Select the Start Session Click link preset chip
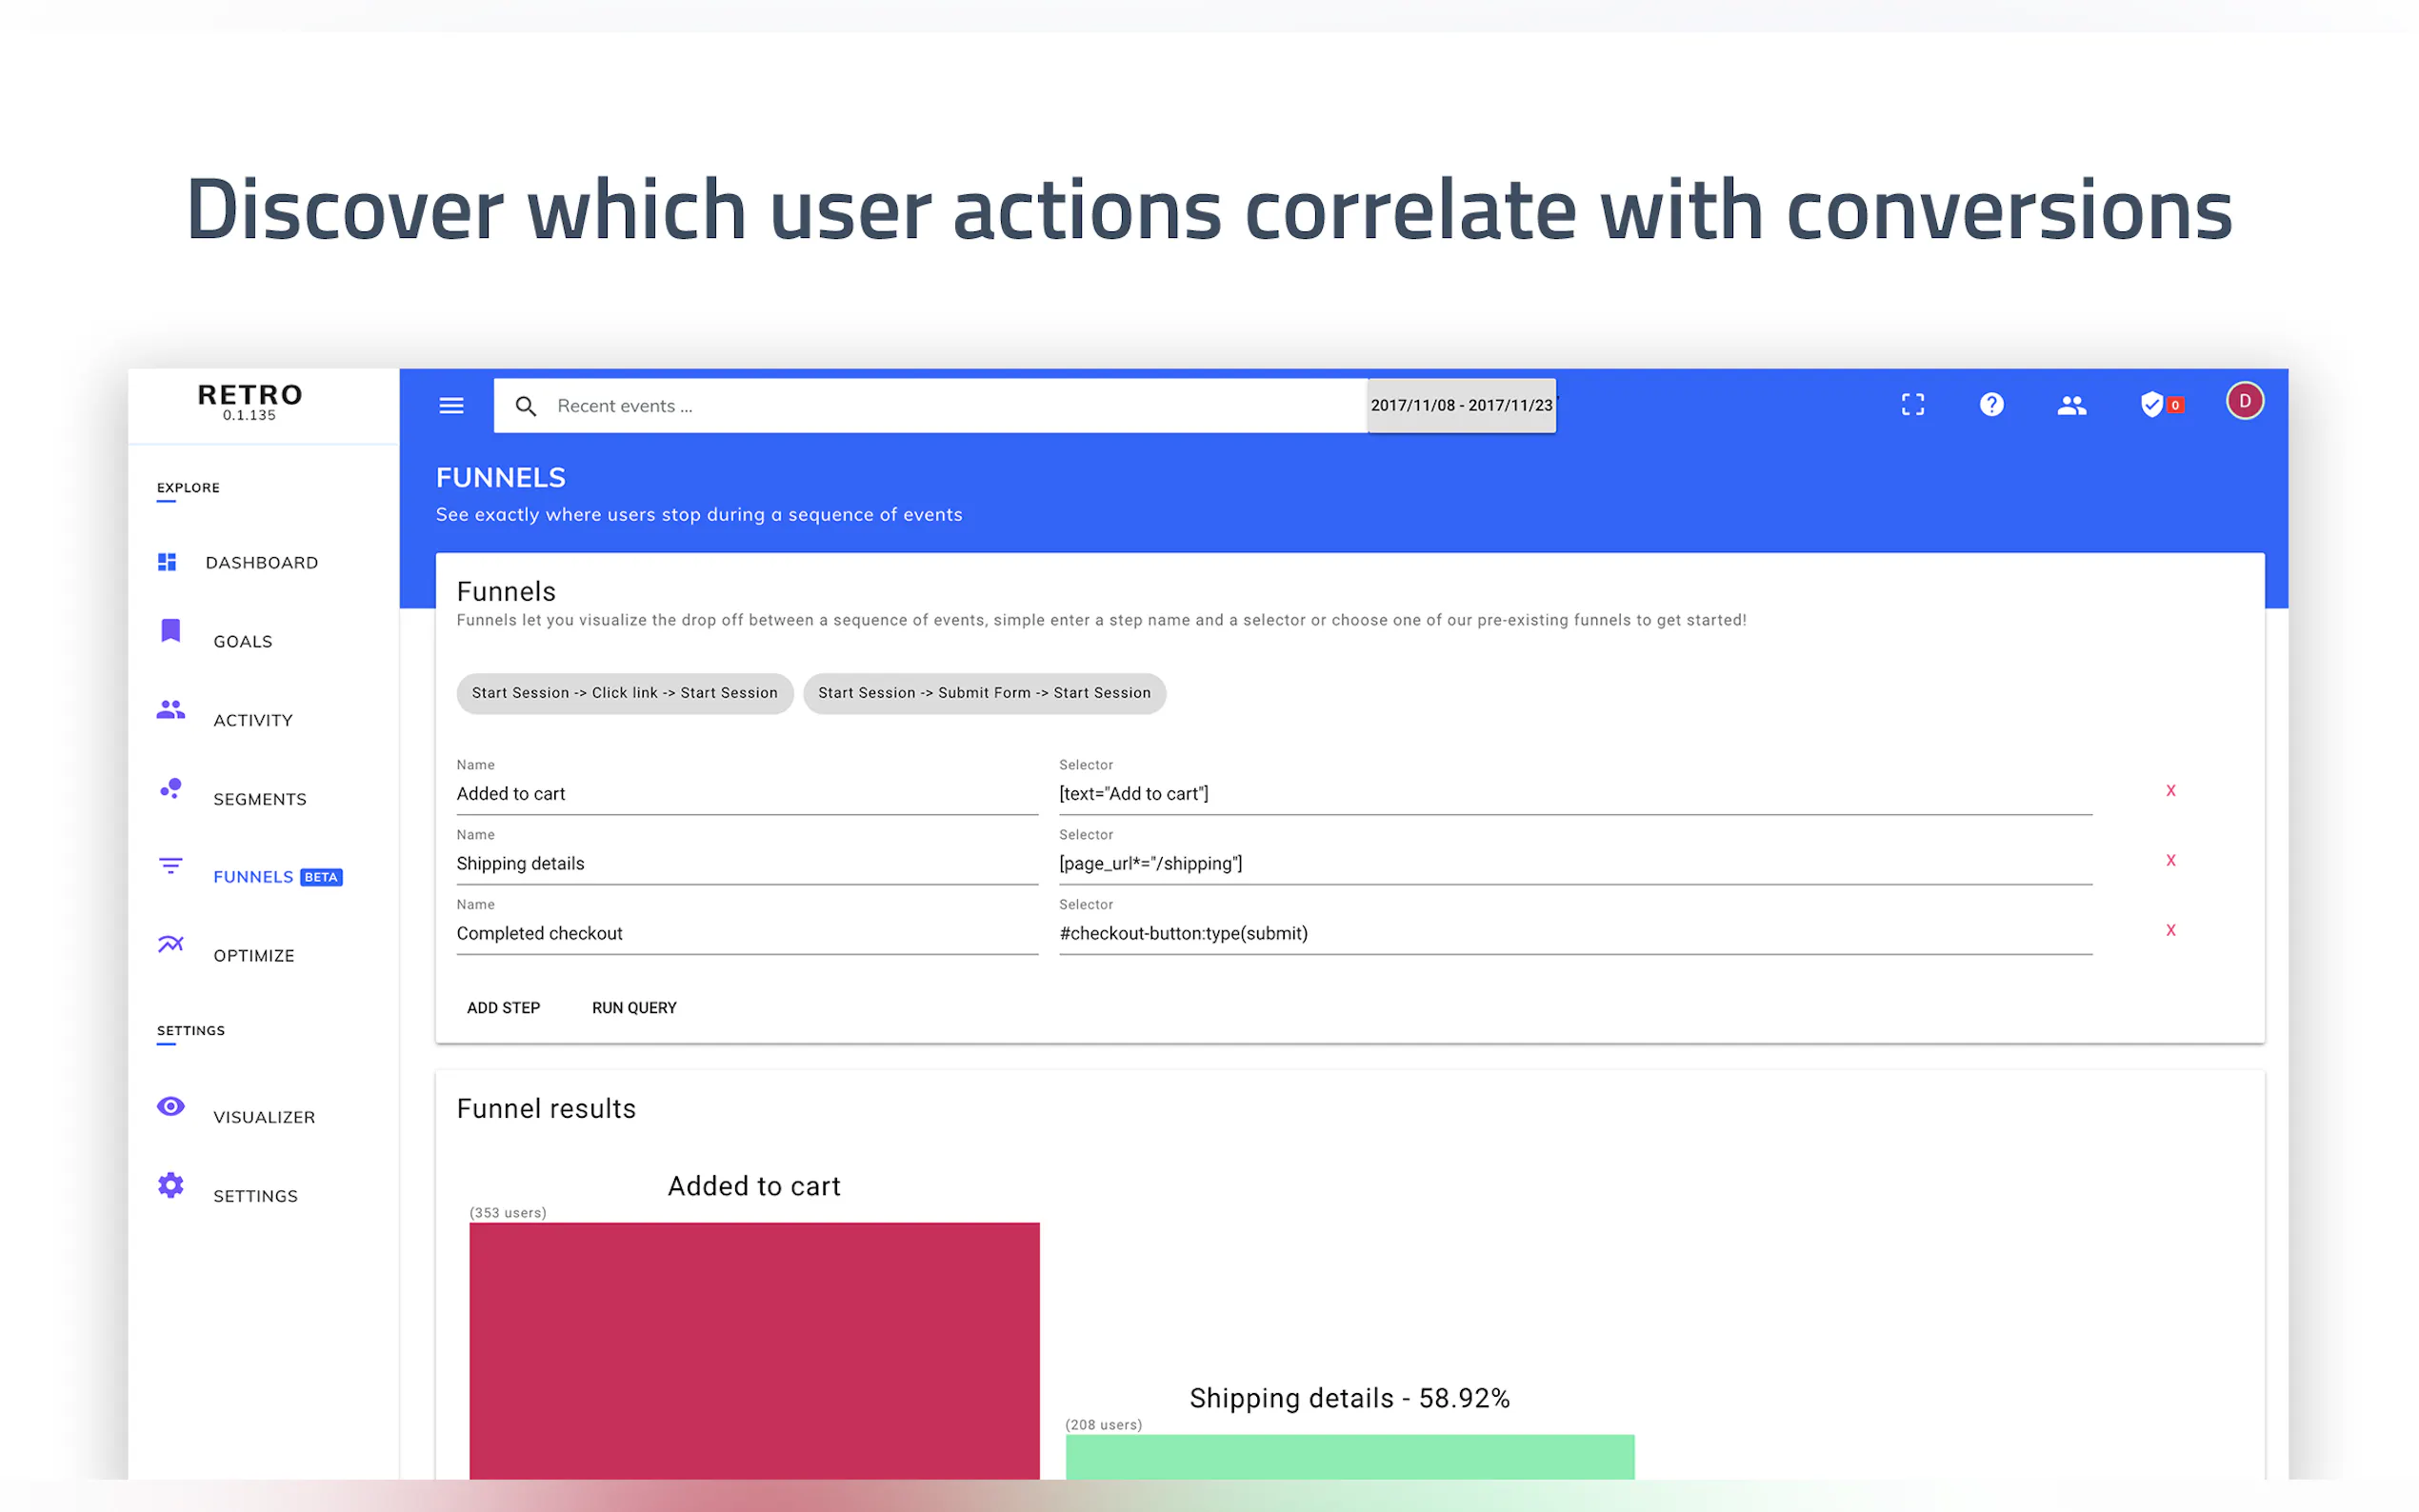The height and width of the screenshot is (1512, 2419). (x=624, y=693)
